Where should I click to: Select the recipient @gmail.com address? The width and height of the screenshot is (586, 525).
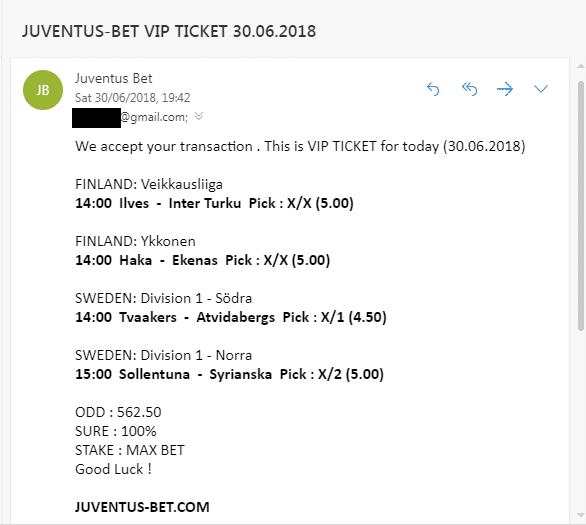(x=130, y=117)
